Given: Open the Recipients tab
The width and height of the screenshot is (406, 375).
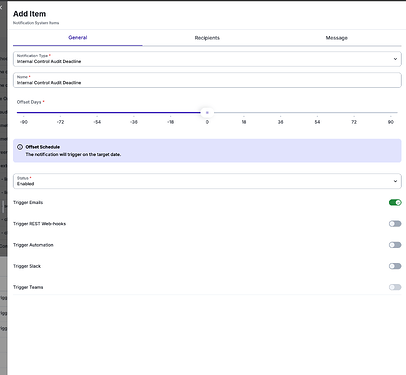Looking at the screenshot, I should 207,38.
